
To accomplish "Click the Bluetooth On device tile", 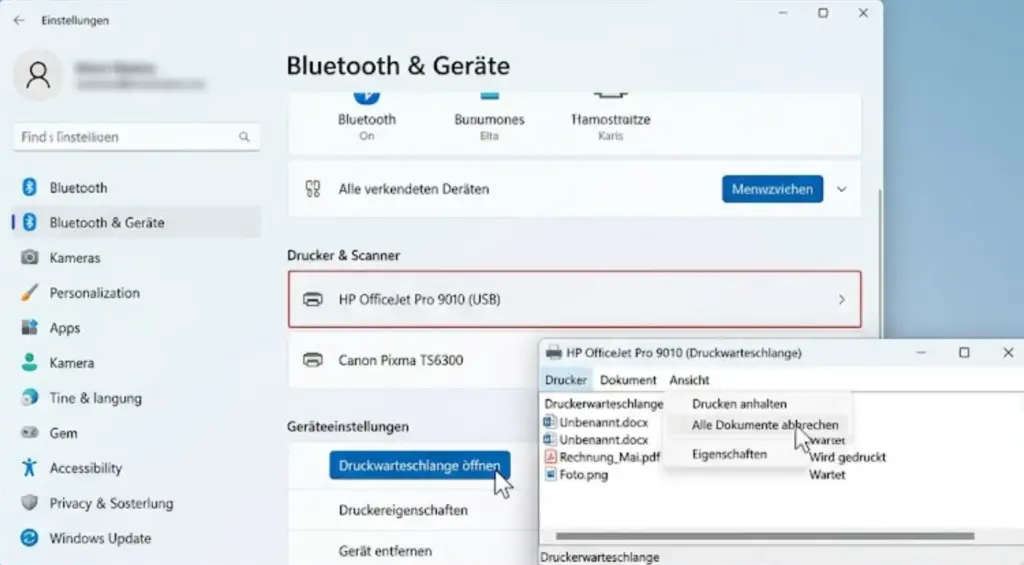I will [x=366, y=118].
